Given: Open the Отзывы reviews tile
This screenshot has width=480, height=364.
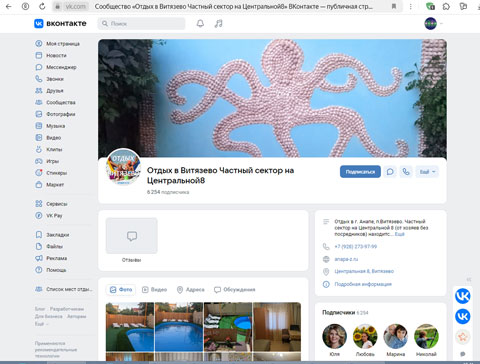Looking at the screenshot, I should [131, 240].
